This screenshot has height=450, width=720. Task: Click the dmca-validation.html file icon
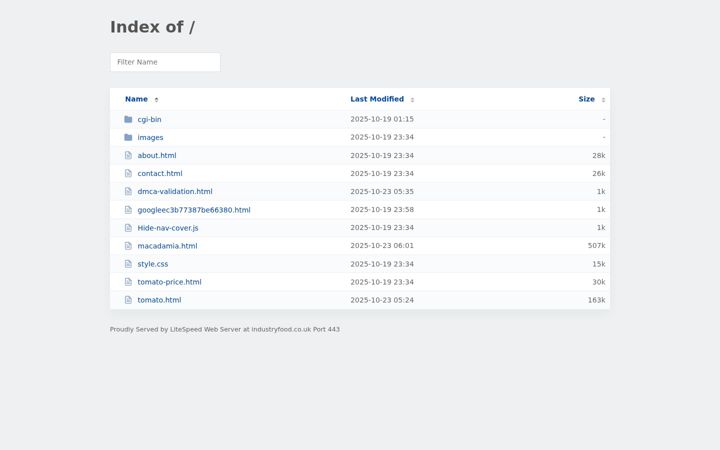point(128,191)
